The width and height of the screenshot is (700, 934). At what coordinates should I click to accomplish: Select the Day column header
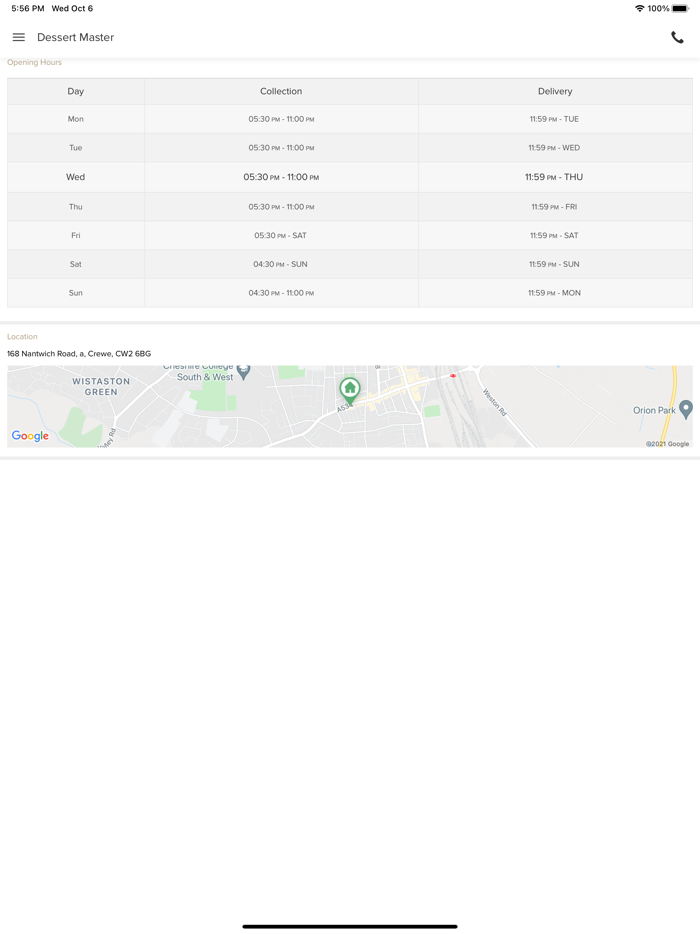click(76, 91)
